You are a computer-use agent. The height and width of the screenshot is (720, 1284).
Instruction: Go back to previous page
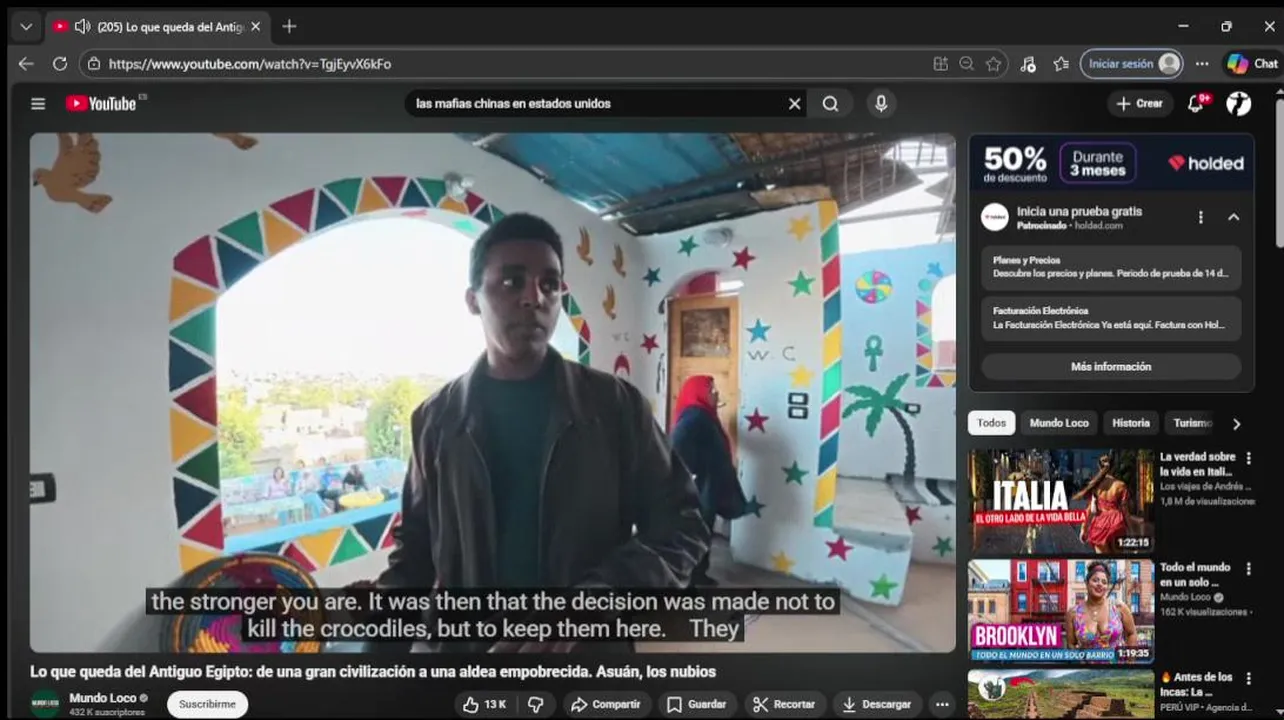click(26, 64)
